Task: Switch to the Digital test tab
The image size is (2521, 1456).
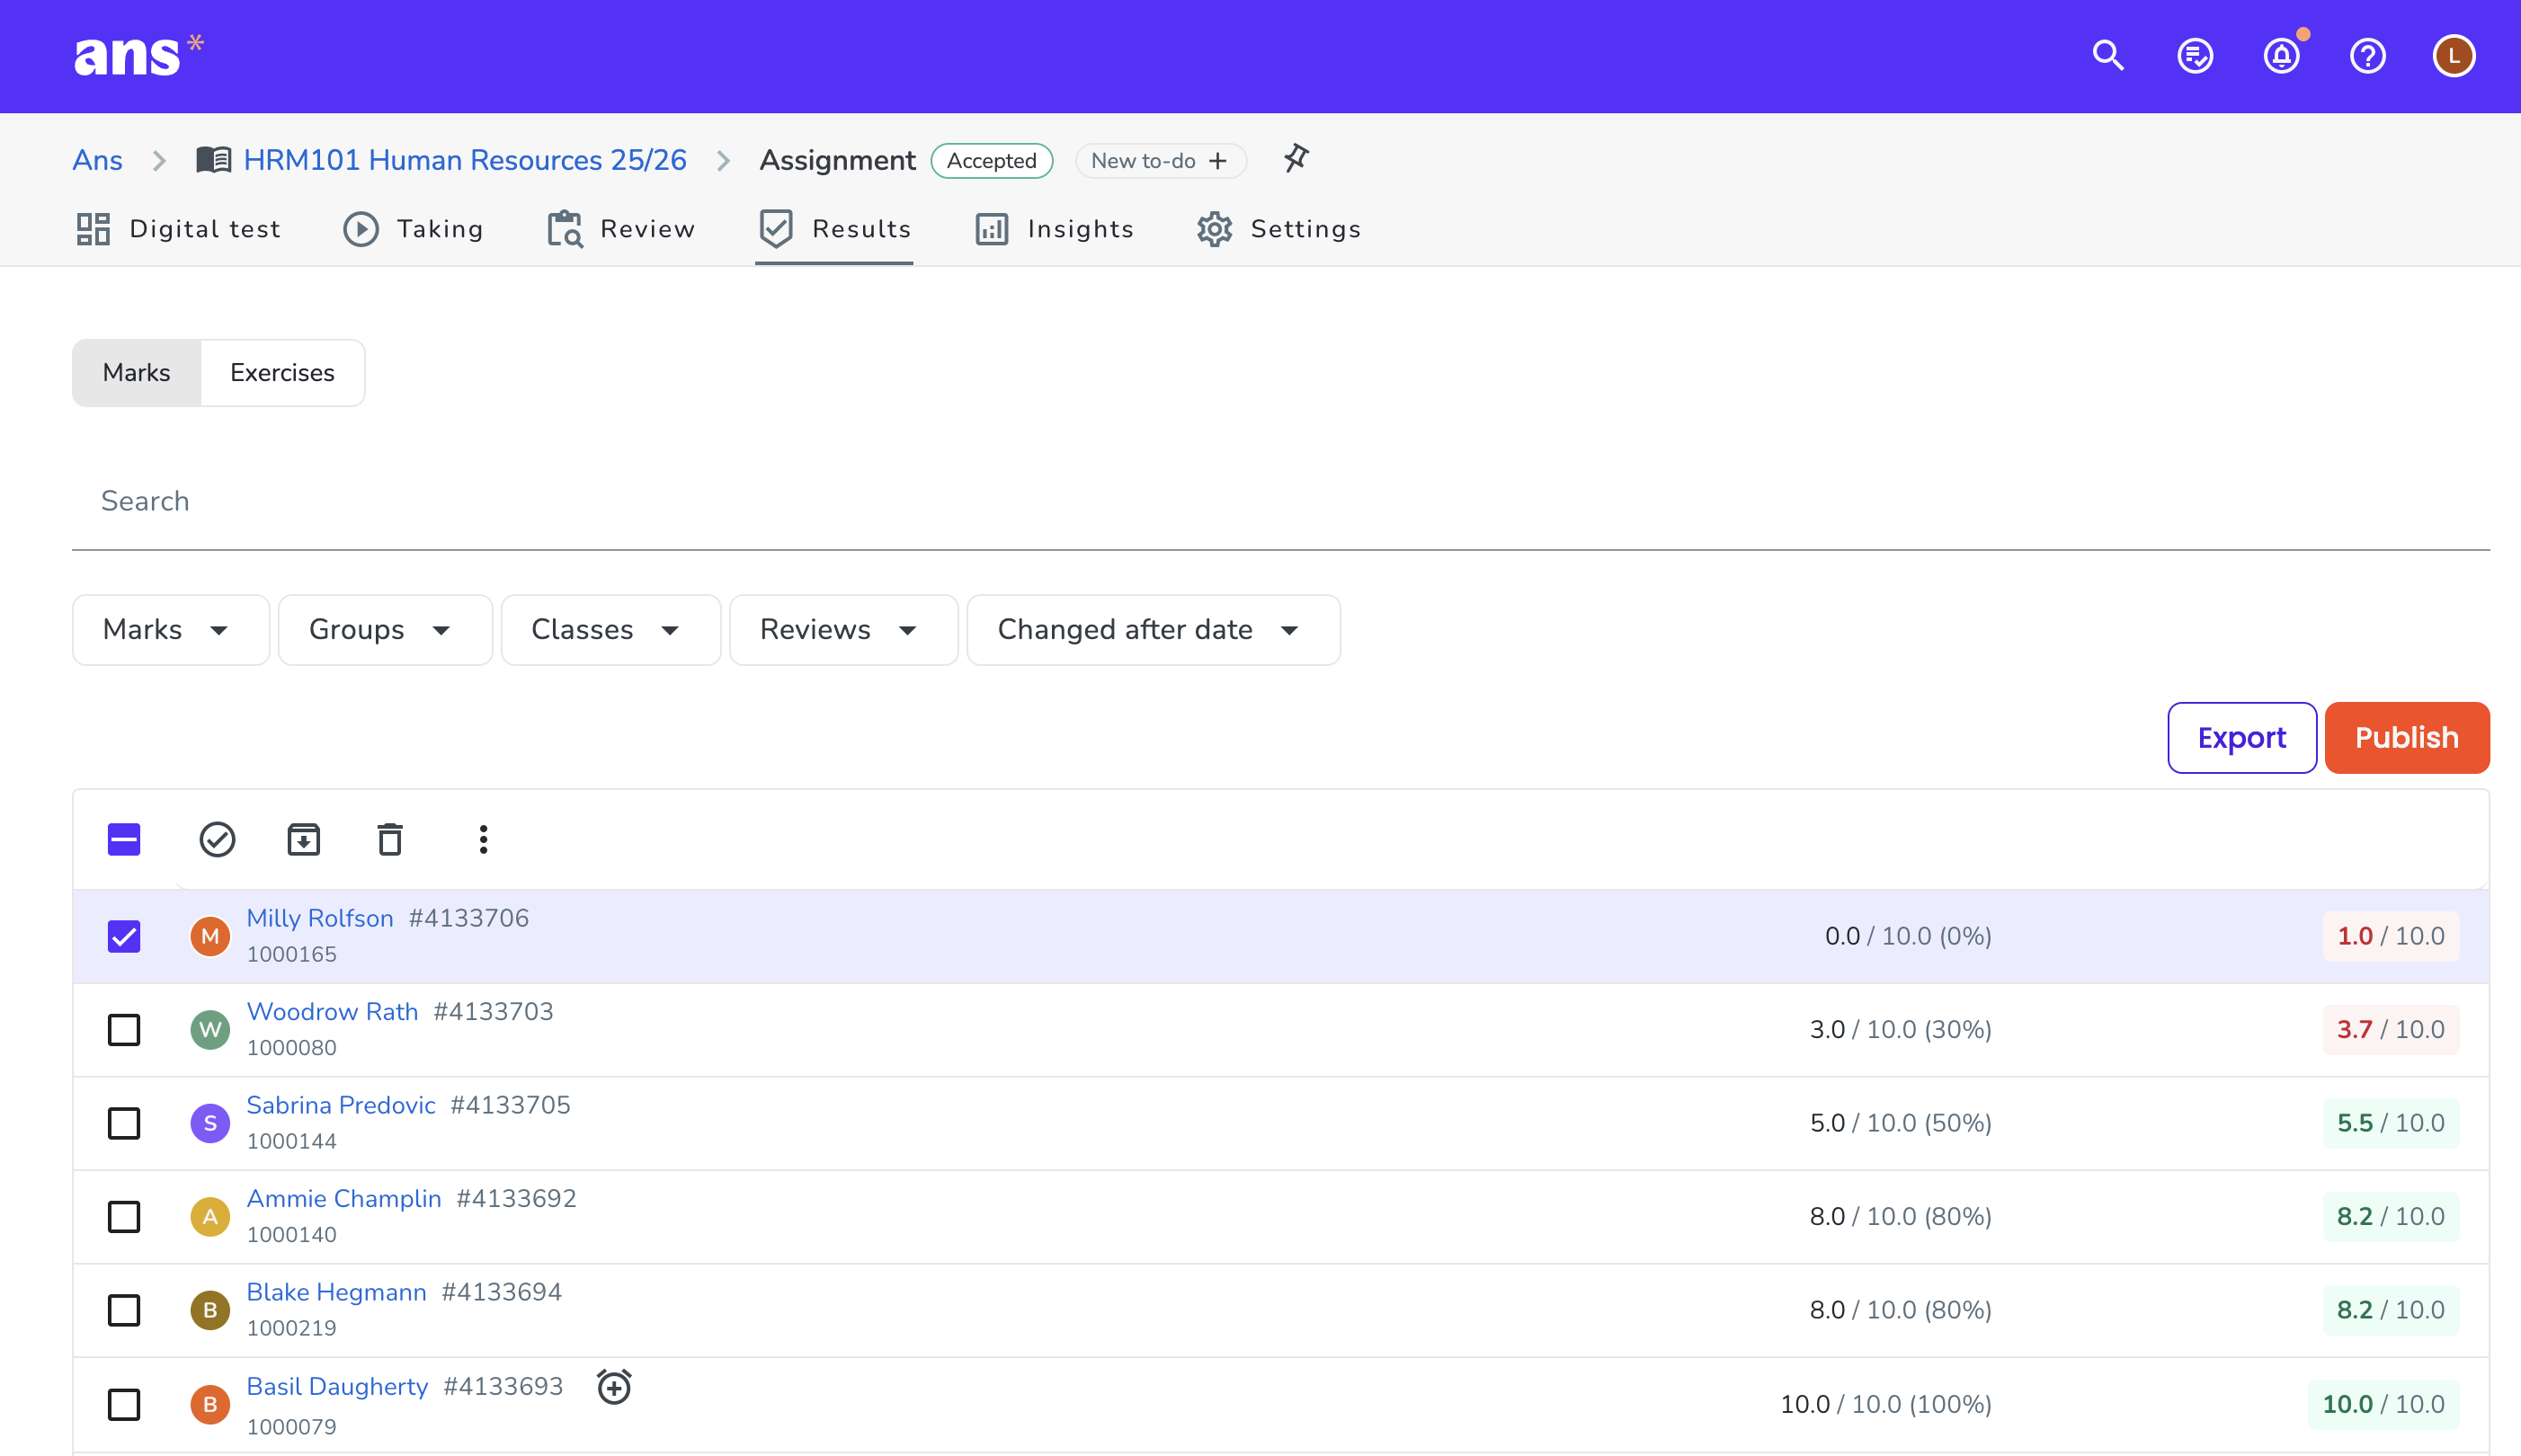Action: [179, 229]
